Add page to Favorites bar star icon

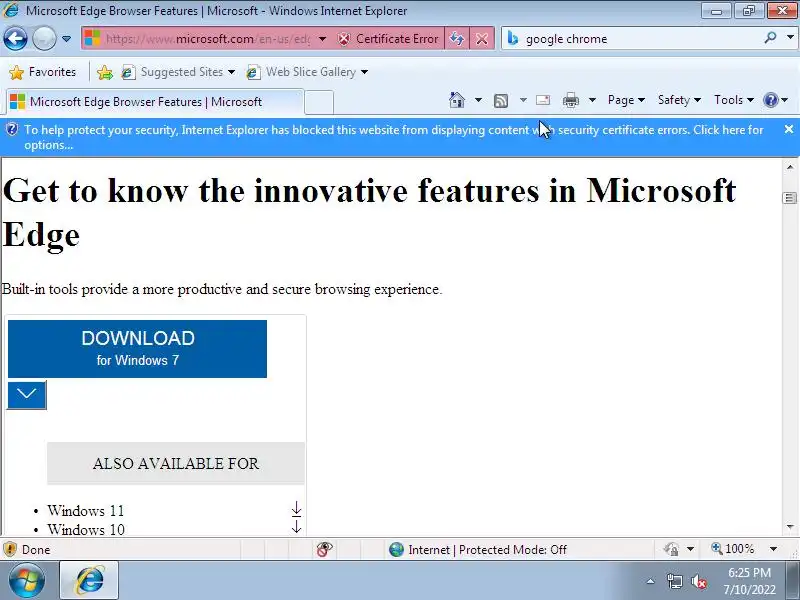point(105,72)
